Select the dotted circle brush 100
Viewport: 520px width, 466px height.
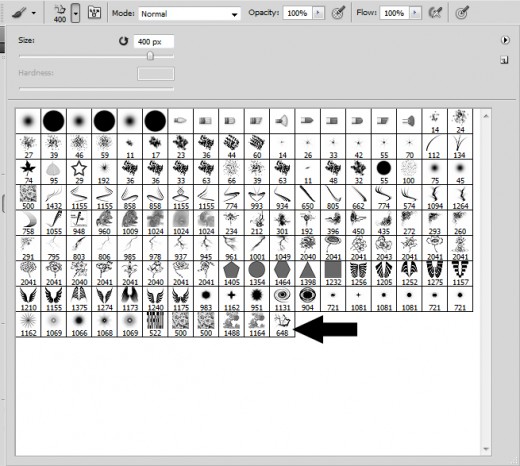(409, 172)
